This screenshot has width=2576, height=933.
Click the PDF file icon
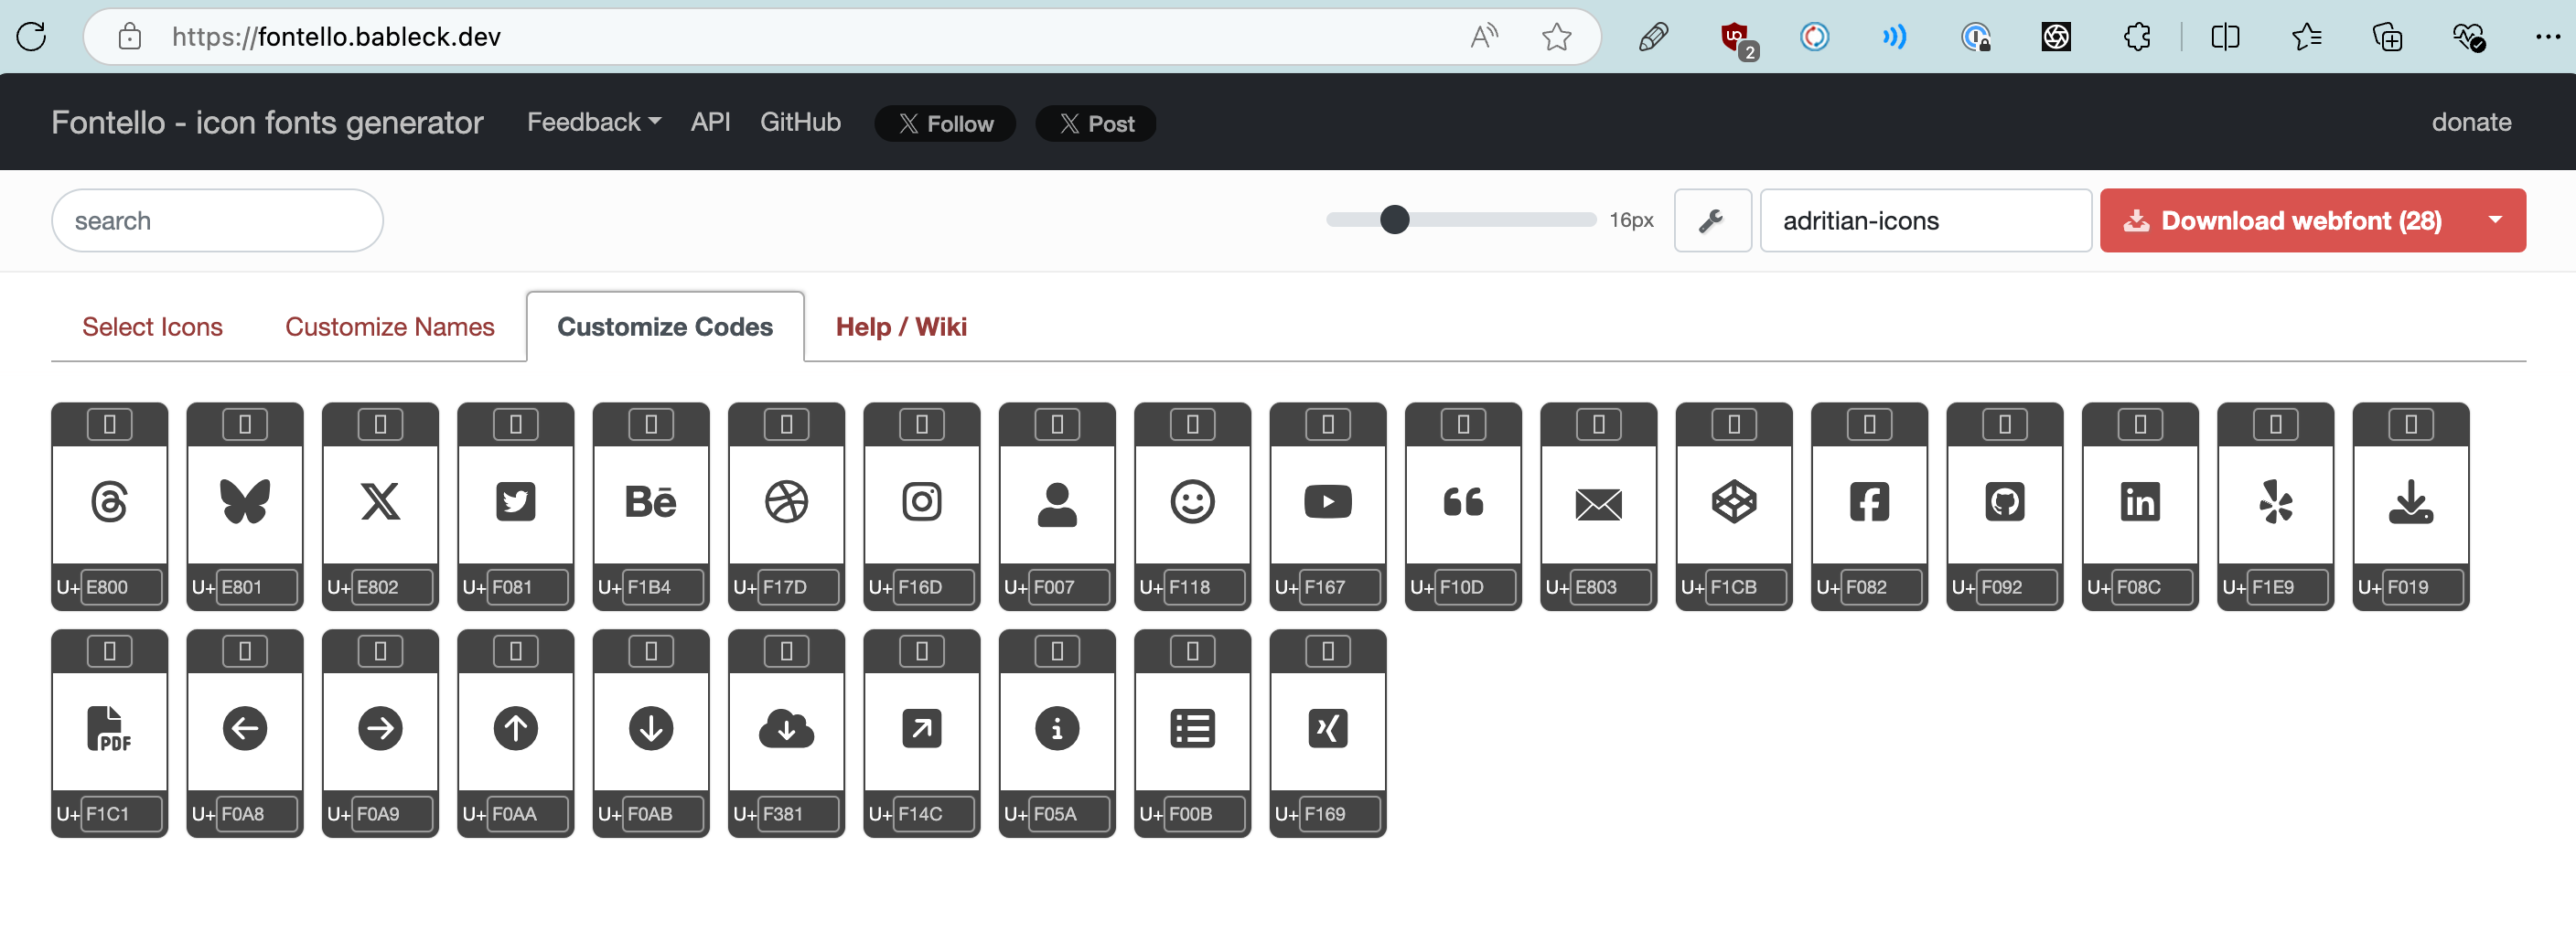109,728
